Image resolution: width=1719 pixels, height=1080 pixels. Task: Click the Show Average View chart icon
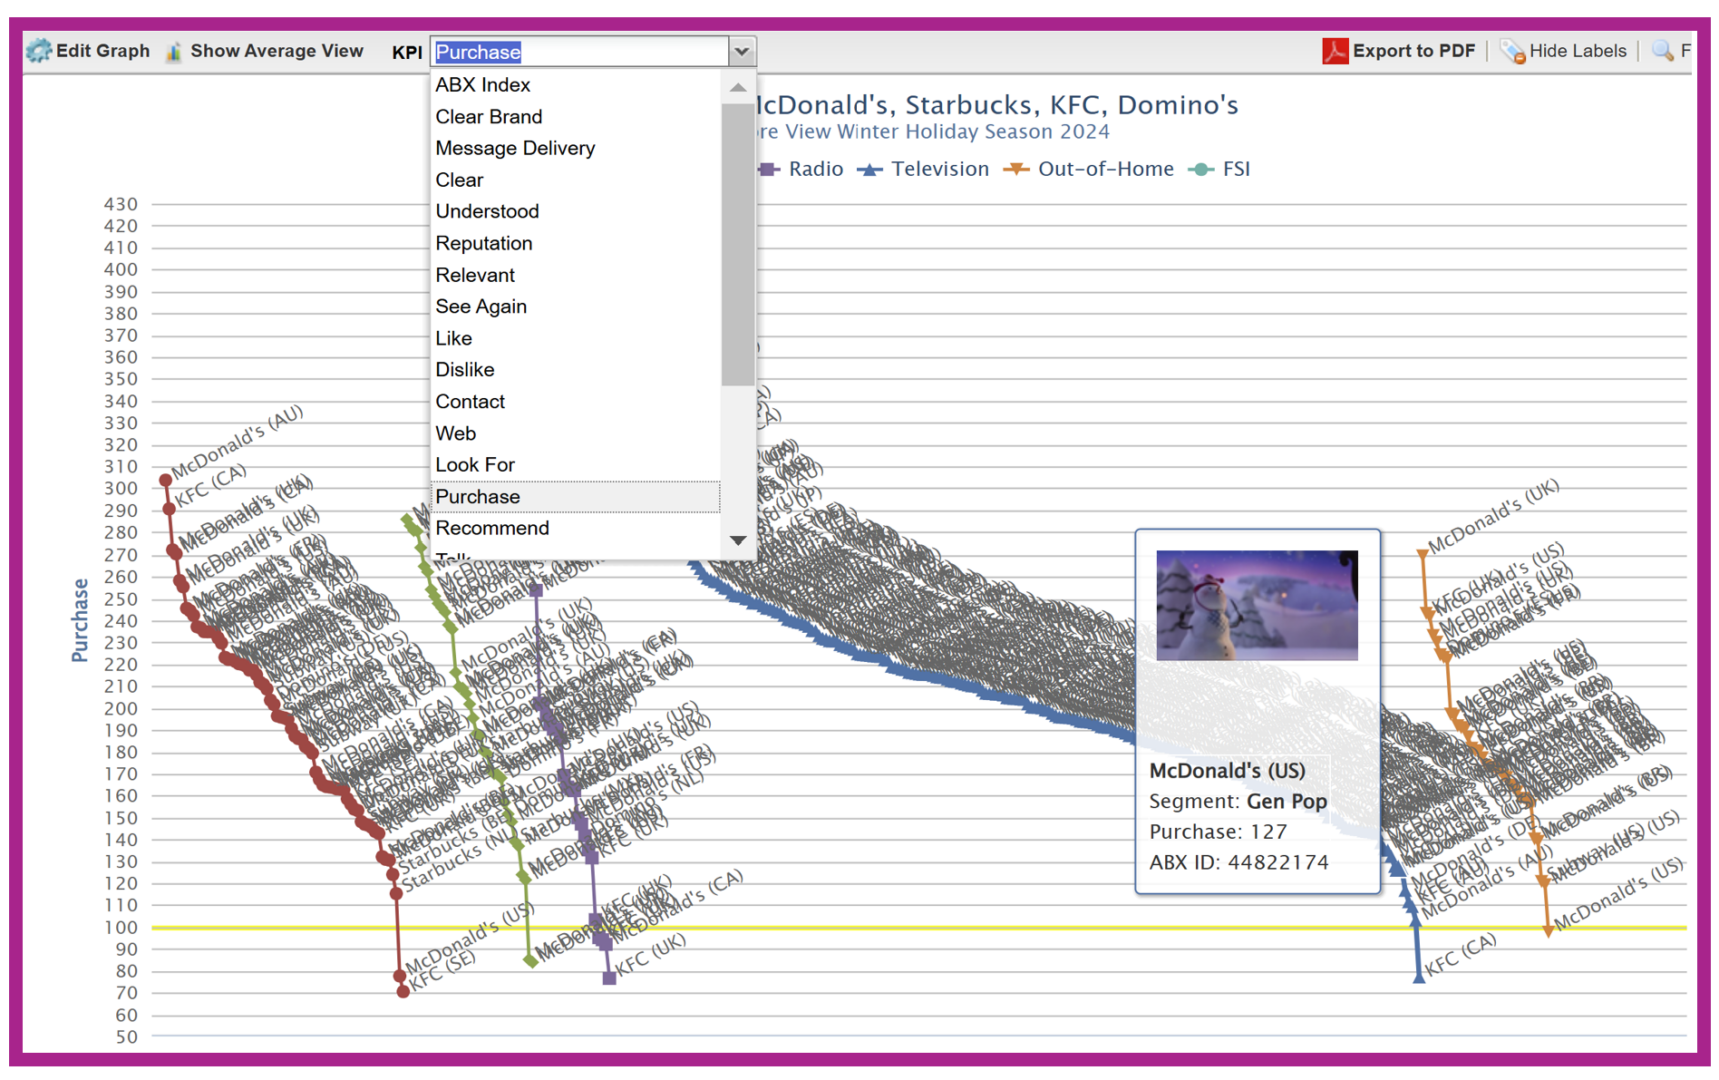174,51
